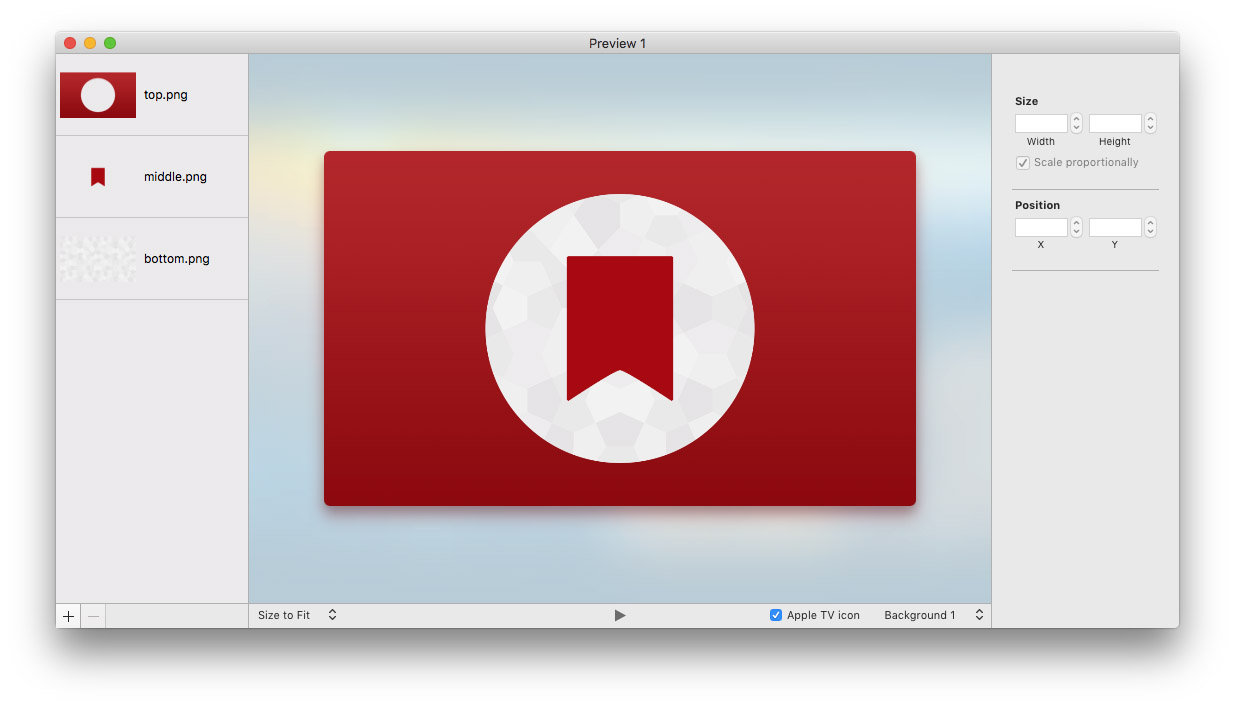The height and width of the screenshot is (708, 1235).
Task: Select the middle.png bookmark layer thumbnail
Action: pyautogui.click(x=97, y=176)
